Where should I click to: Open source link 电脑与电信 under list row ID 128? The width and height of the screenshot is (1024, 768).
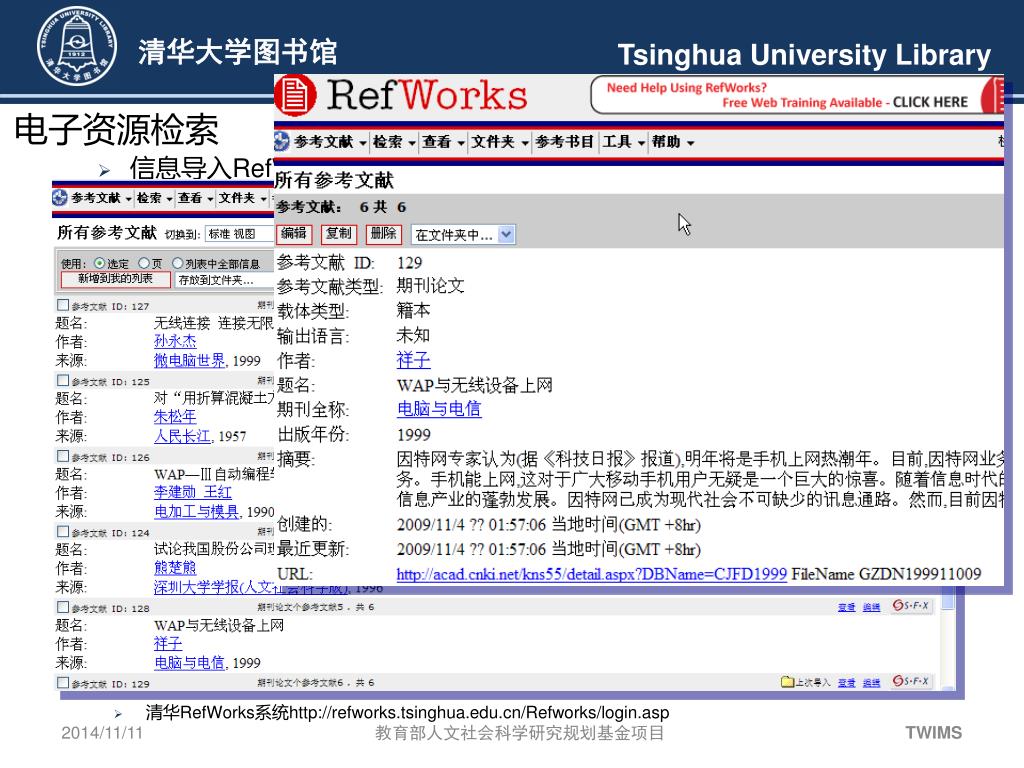[189, 663]
